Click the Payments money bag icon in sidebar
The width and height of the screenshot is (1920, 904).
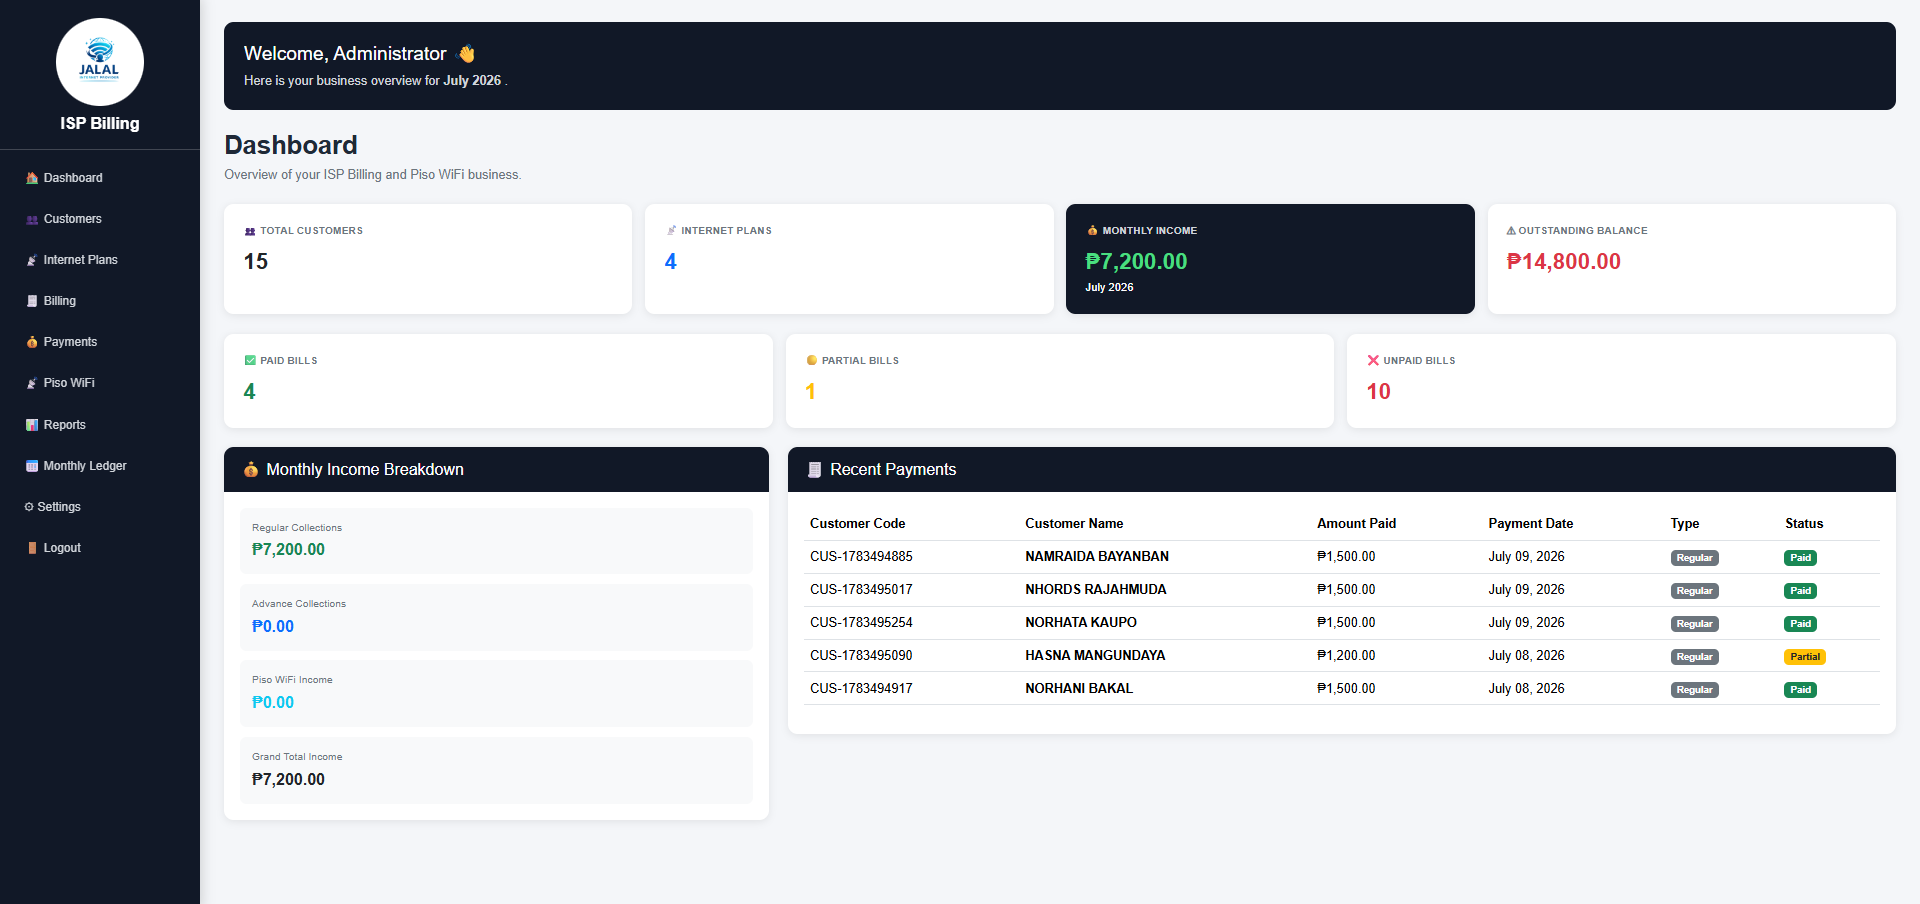[x=32, y=342]
